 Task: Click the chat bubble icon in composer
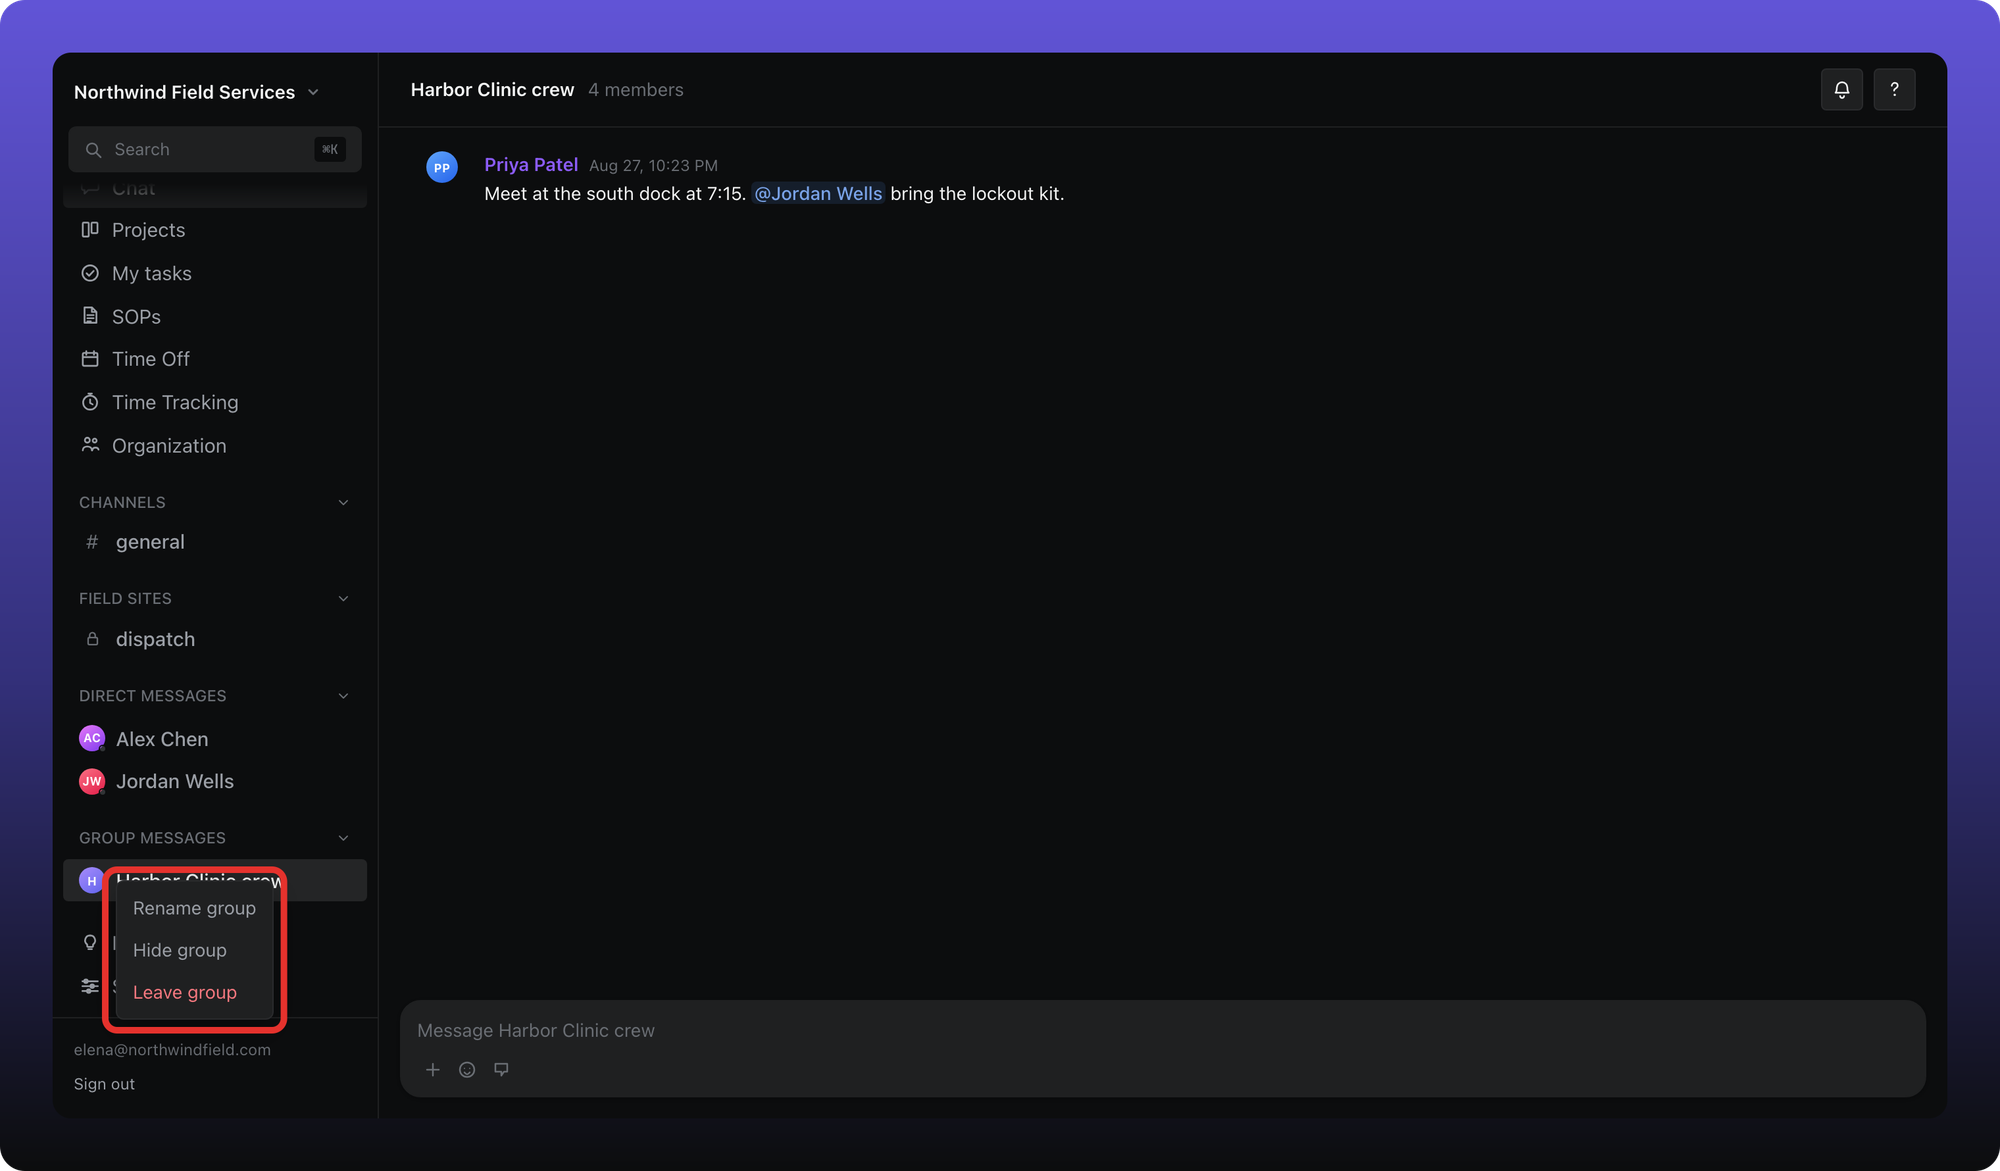[501, 1070]
